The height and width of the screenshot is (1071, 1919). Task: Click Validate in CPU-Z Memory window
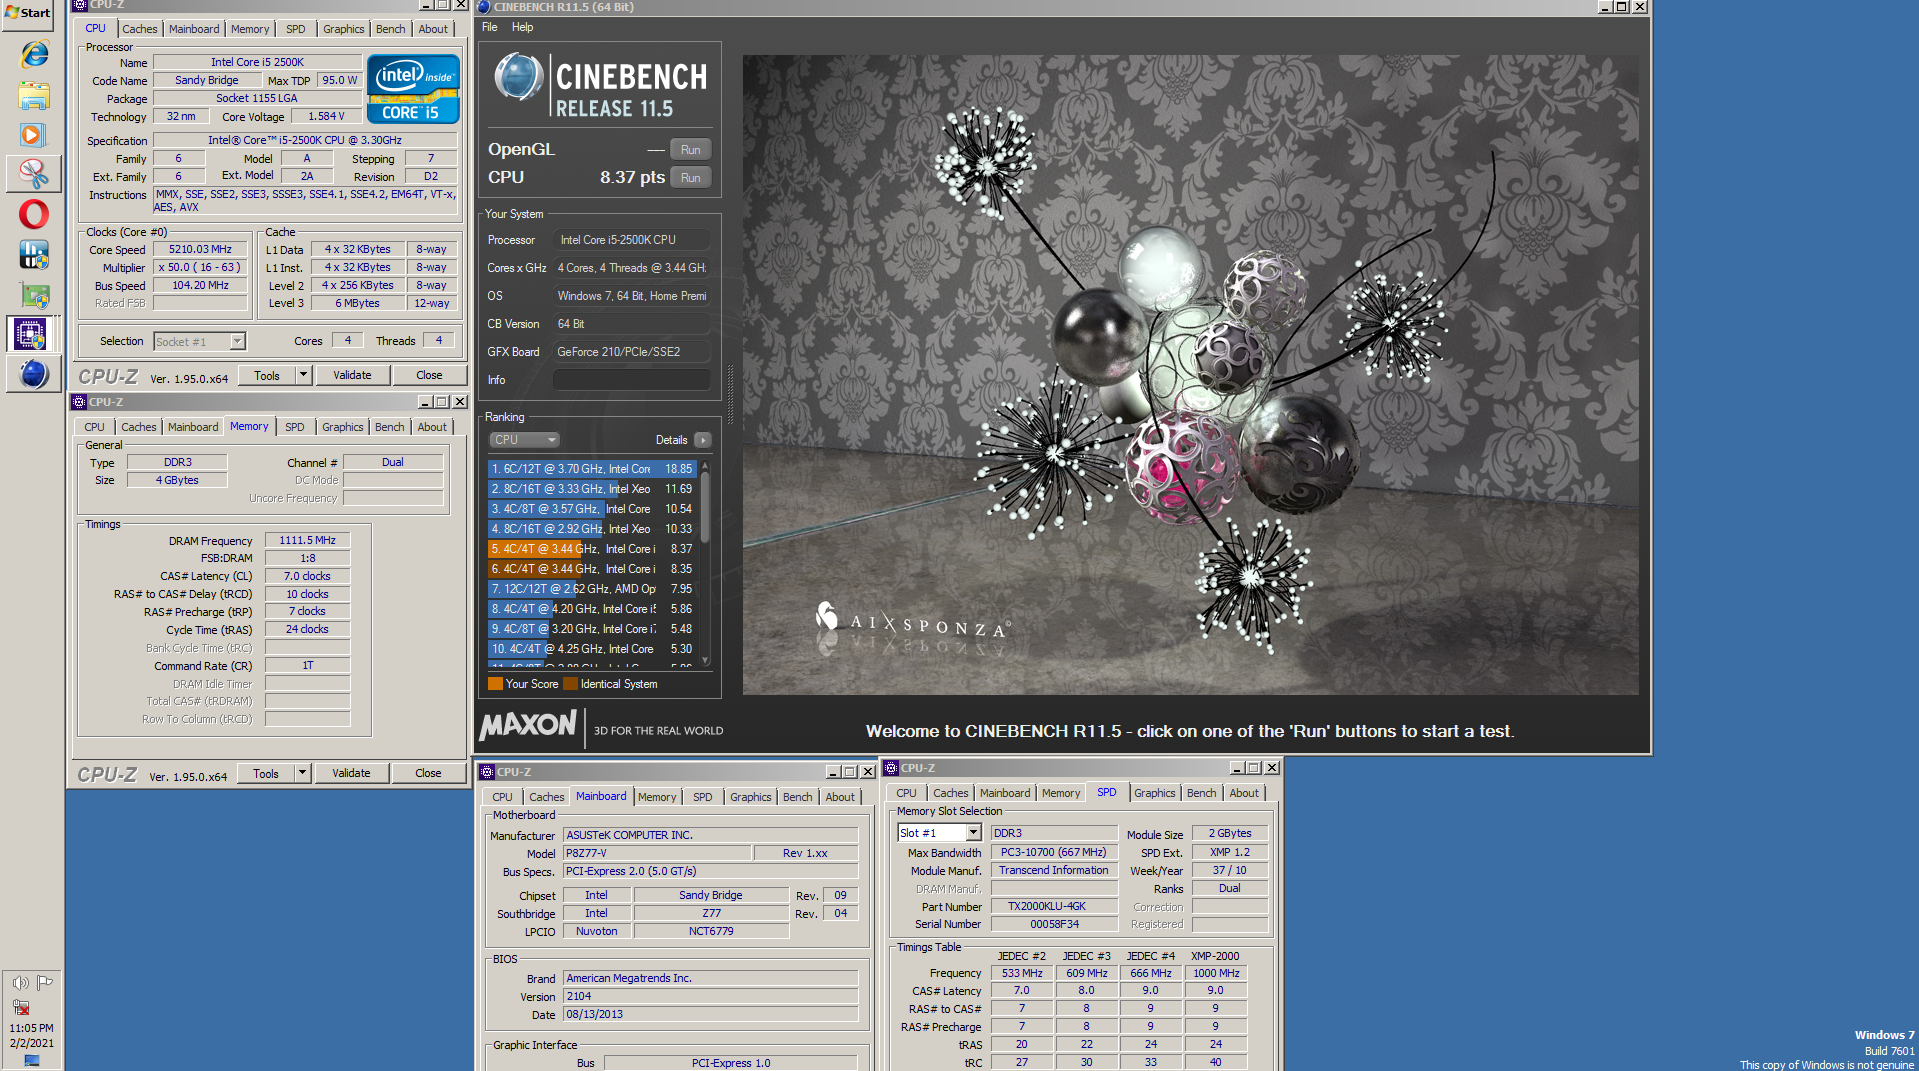351,773
